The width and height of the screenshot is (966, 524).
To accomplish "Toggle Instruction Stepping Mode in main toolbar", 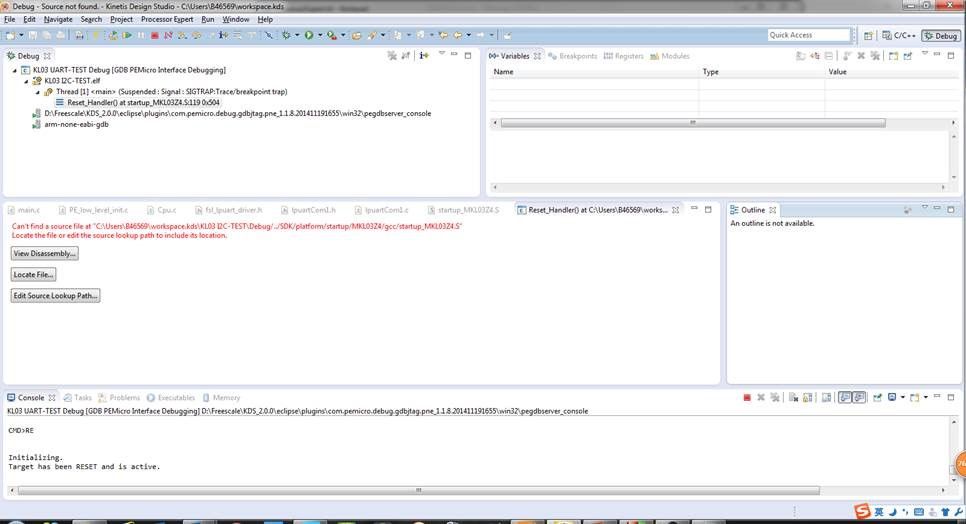I will coord(223,35).
